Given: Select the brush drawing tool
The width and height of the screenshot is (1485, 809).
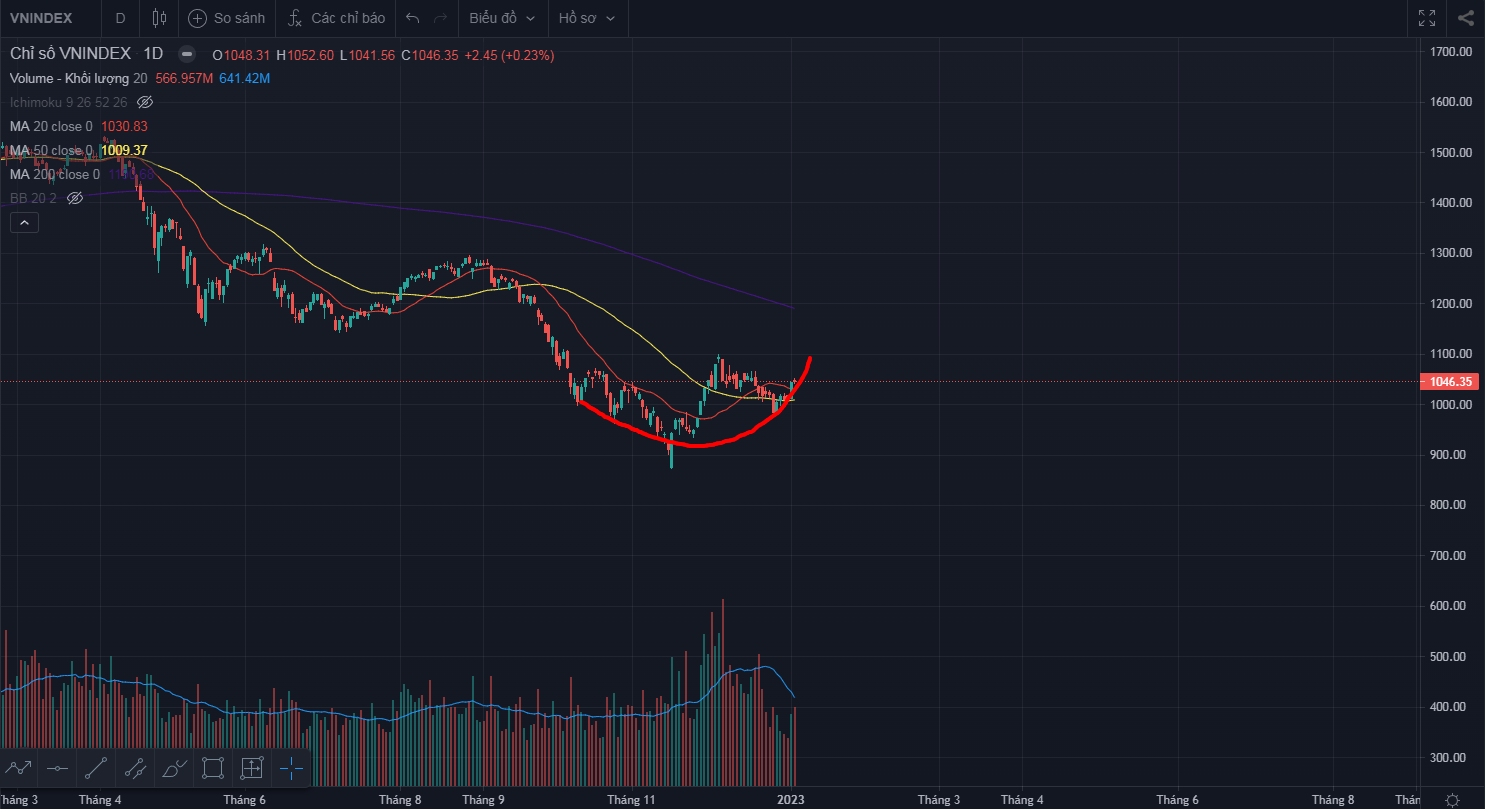Looking at the screenshot, I should pos(173,768).
